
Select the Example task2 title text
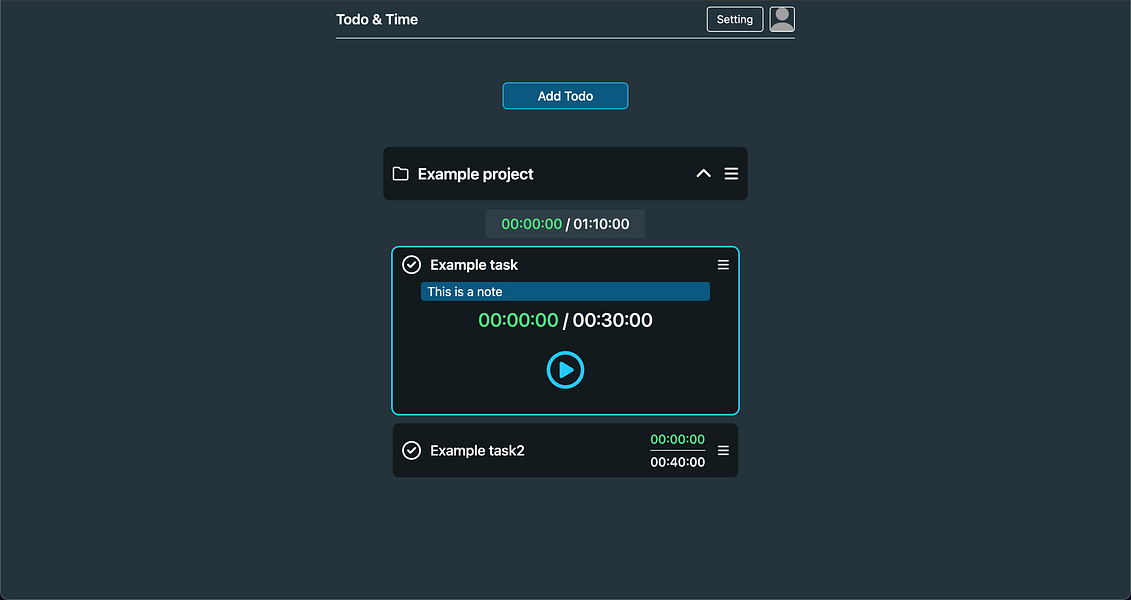[478, 451]
